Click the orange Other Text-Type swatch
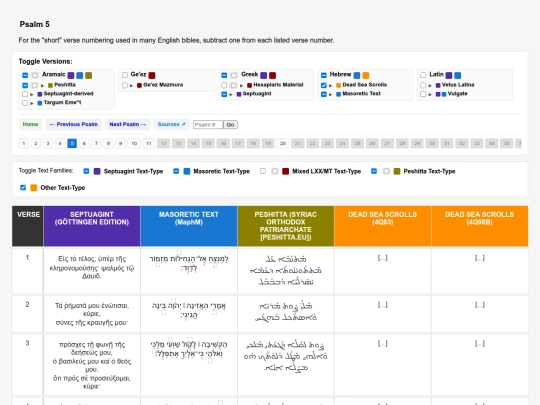 point(34,188)
